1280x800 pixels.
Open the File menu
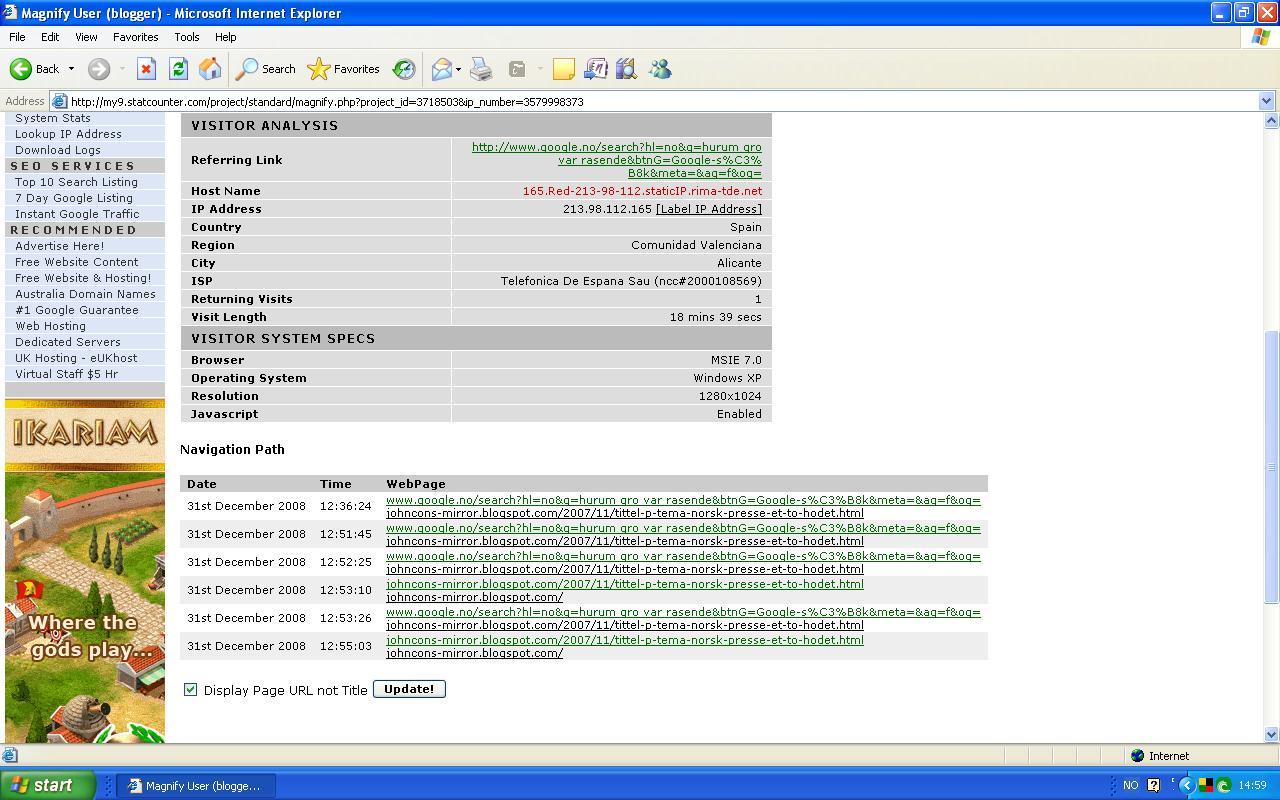(x=17, y=37)
